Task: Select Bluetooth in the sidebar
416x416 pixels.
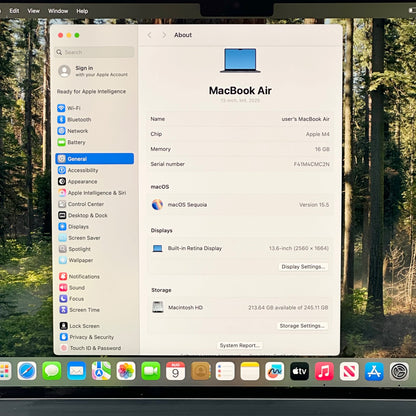Action: [x=74, y=119]
